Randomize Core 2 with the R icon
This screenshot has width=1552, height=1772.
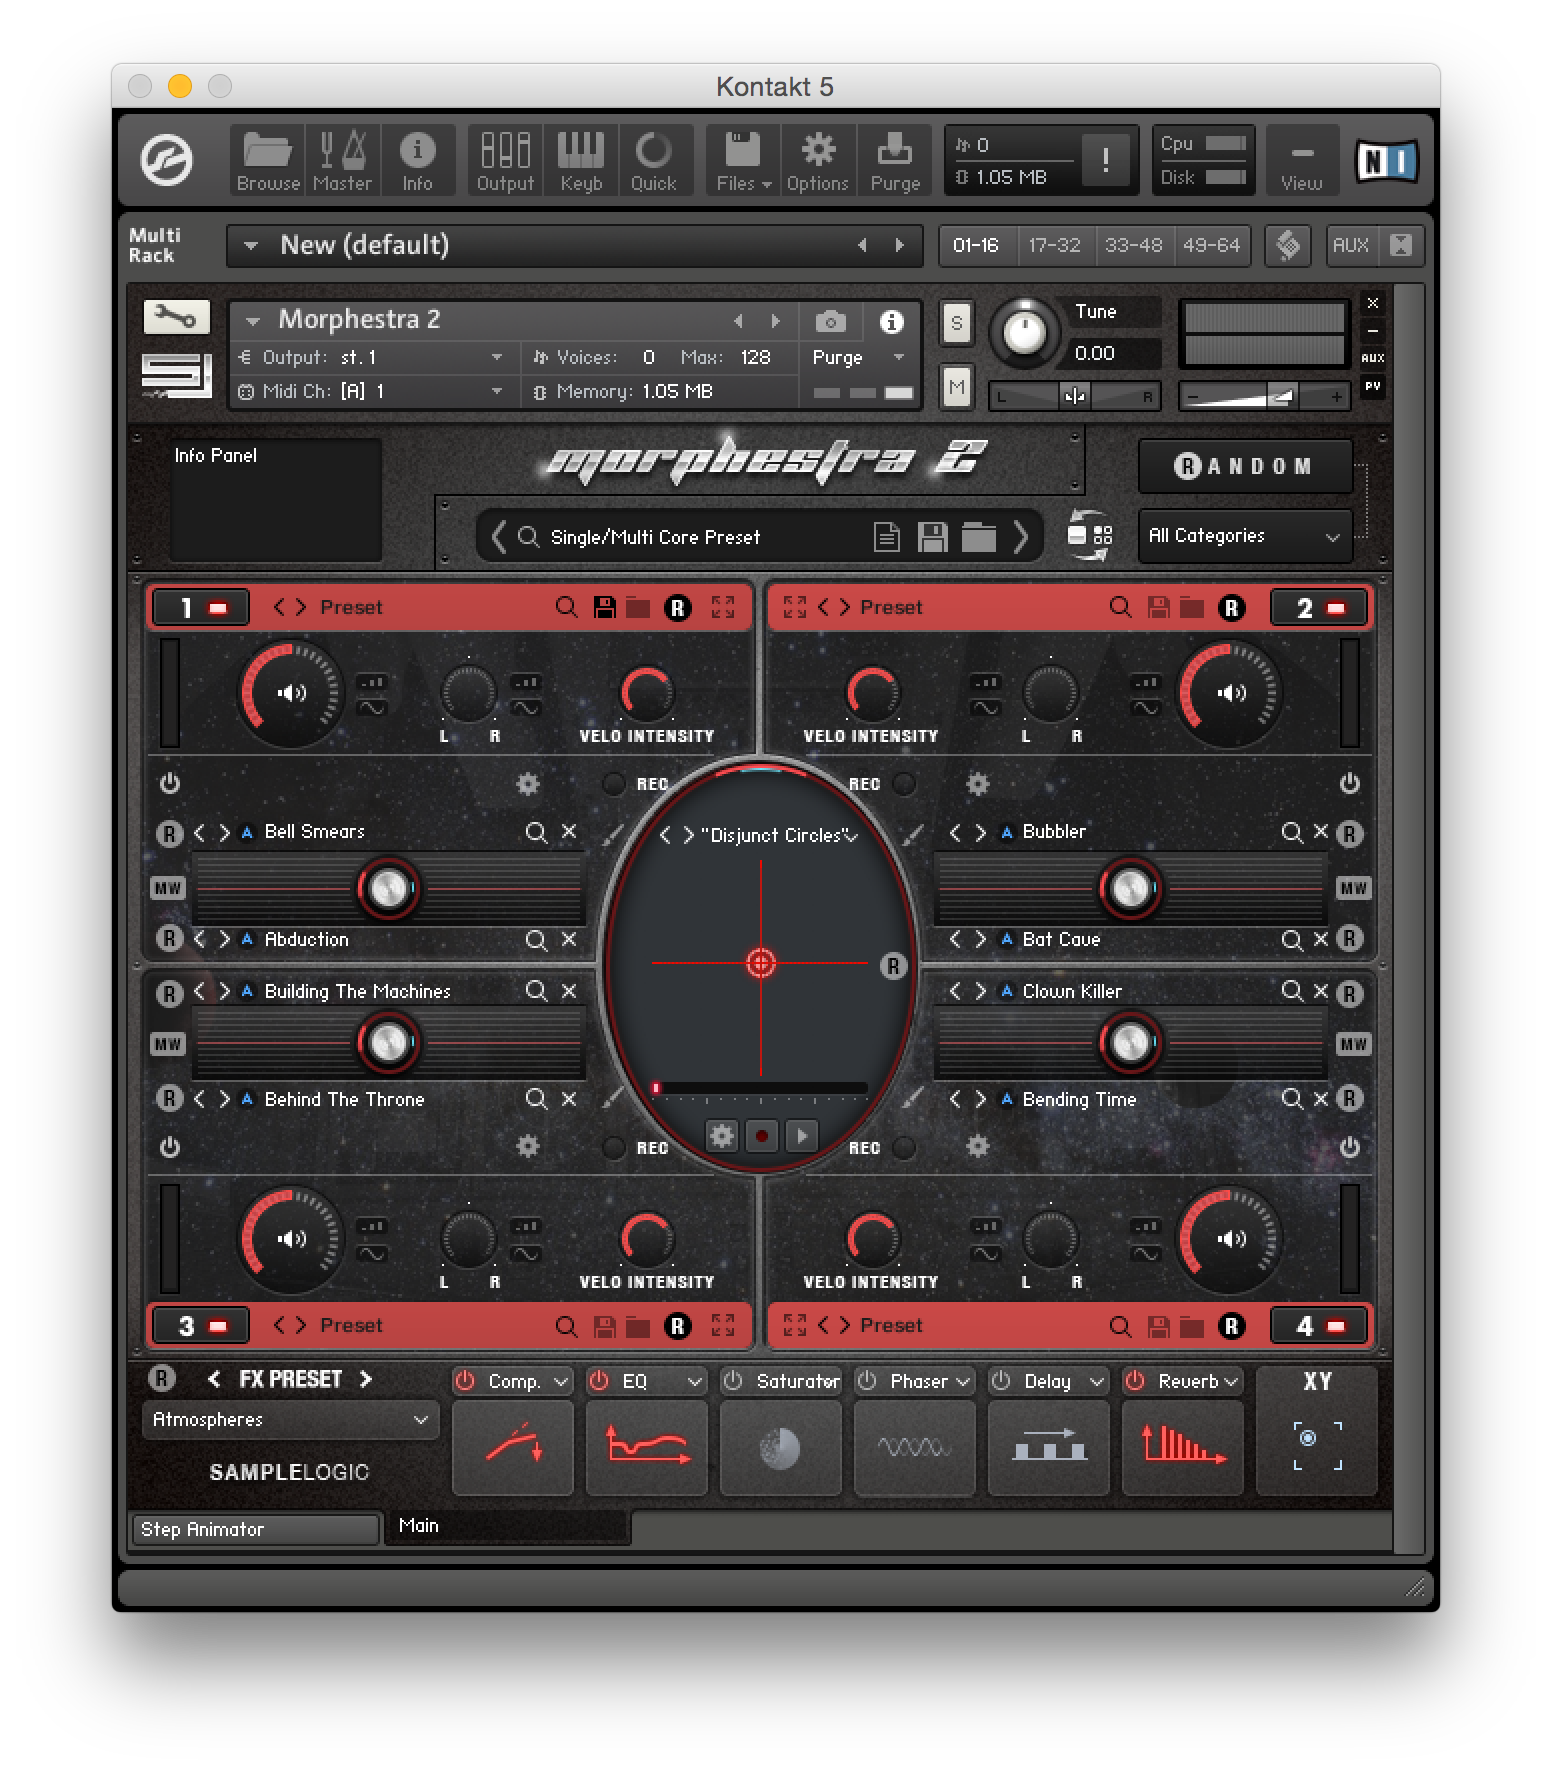tap(1232, 607)
